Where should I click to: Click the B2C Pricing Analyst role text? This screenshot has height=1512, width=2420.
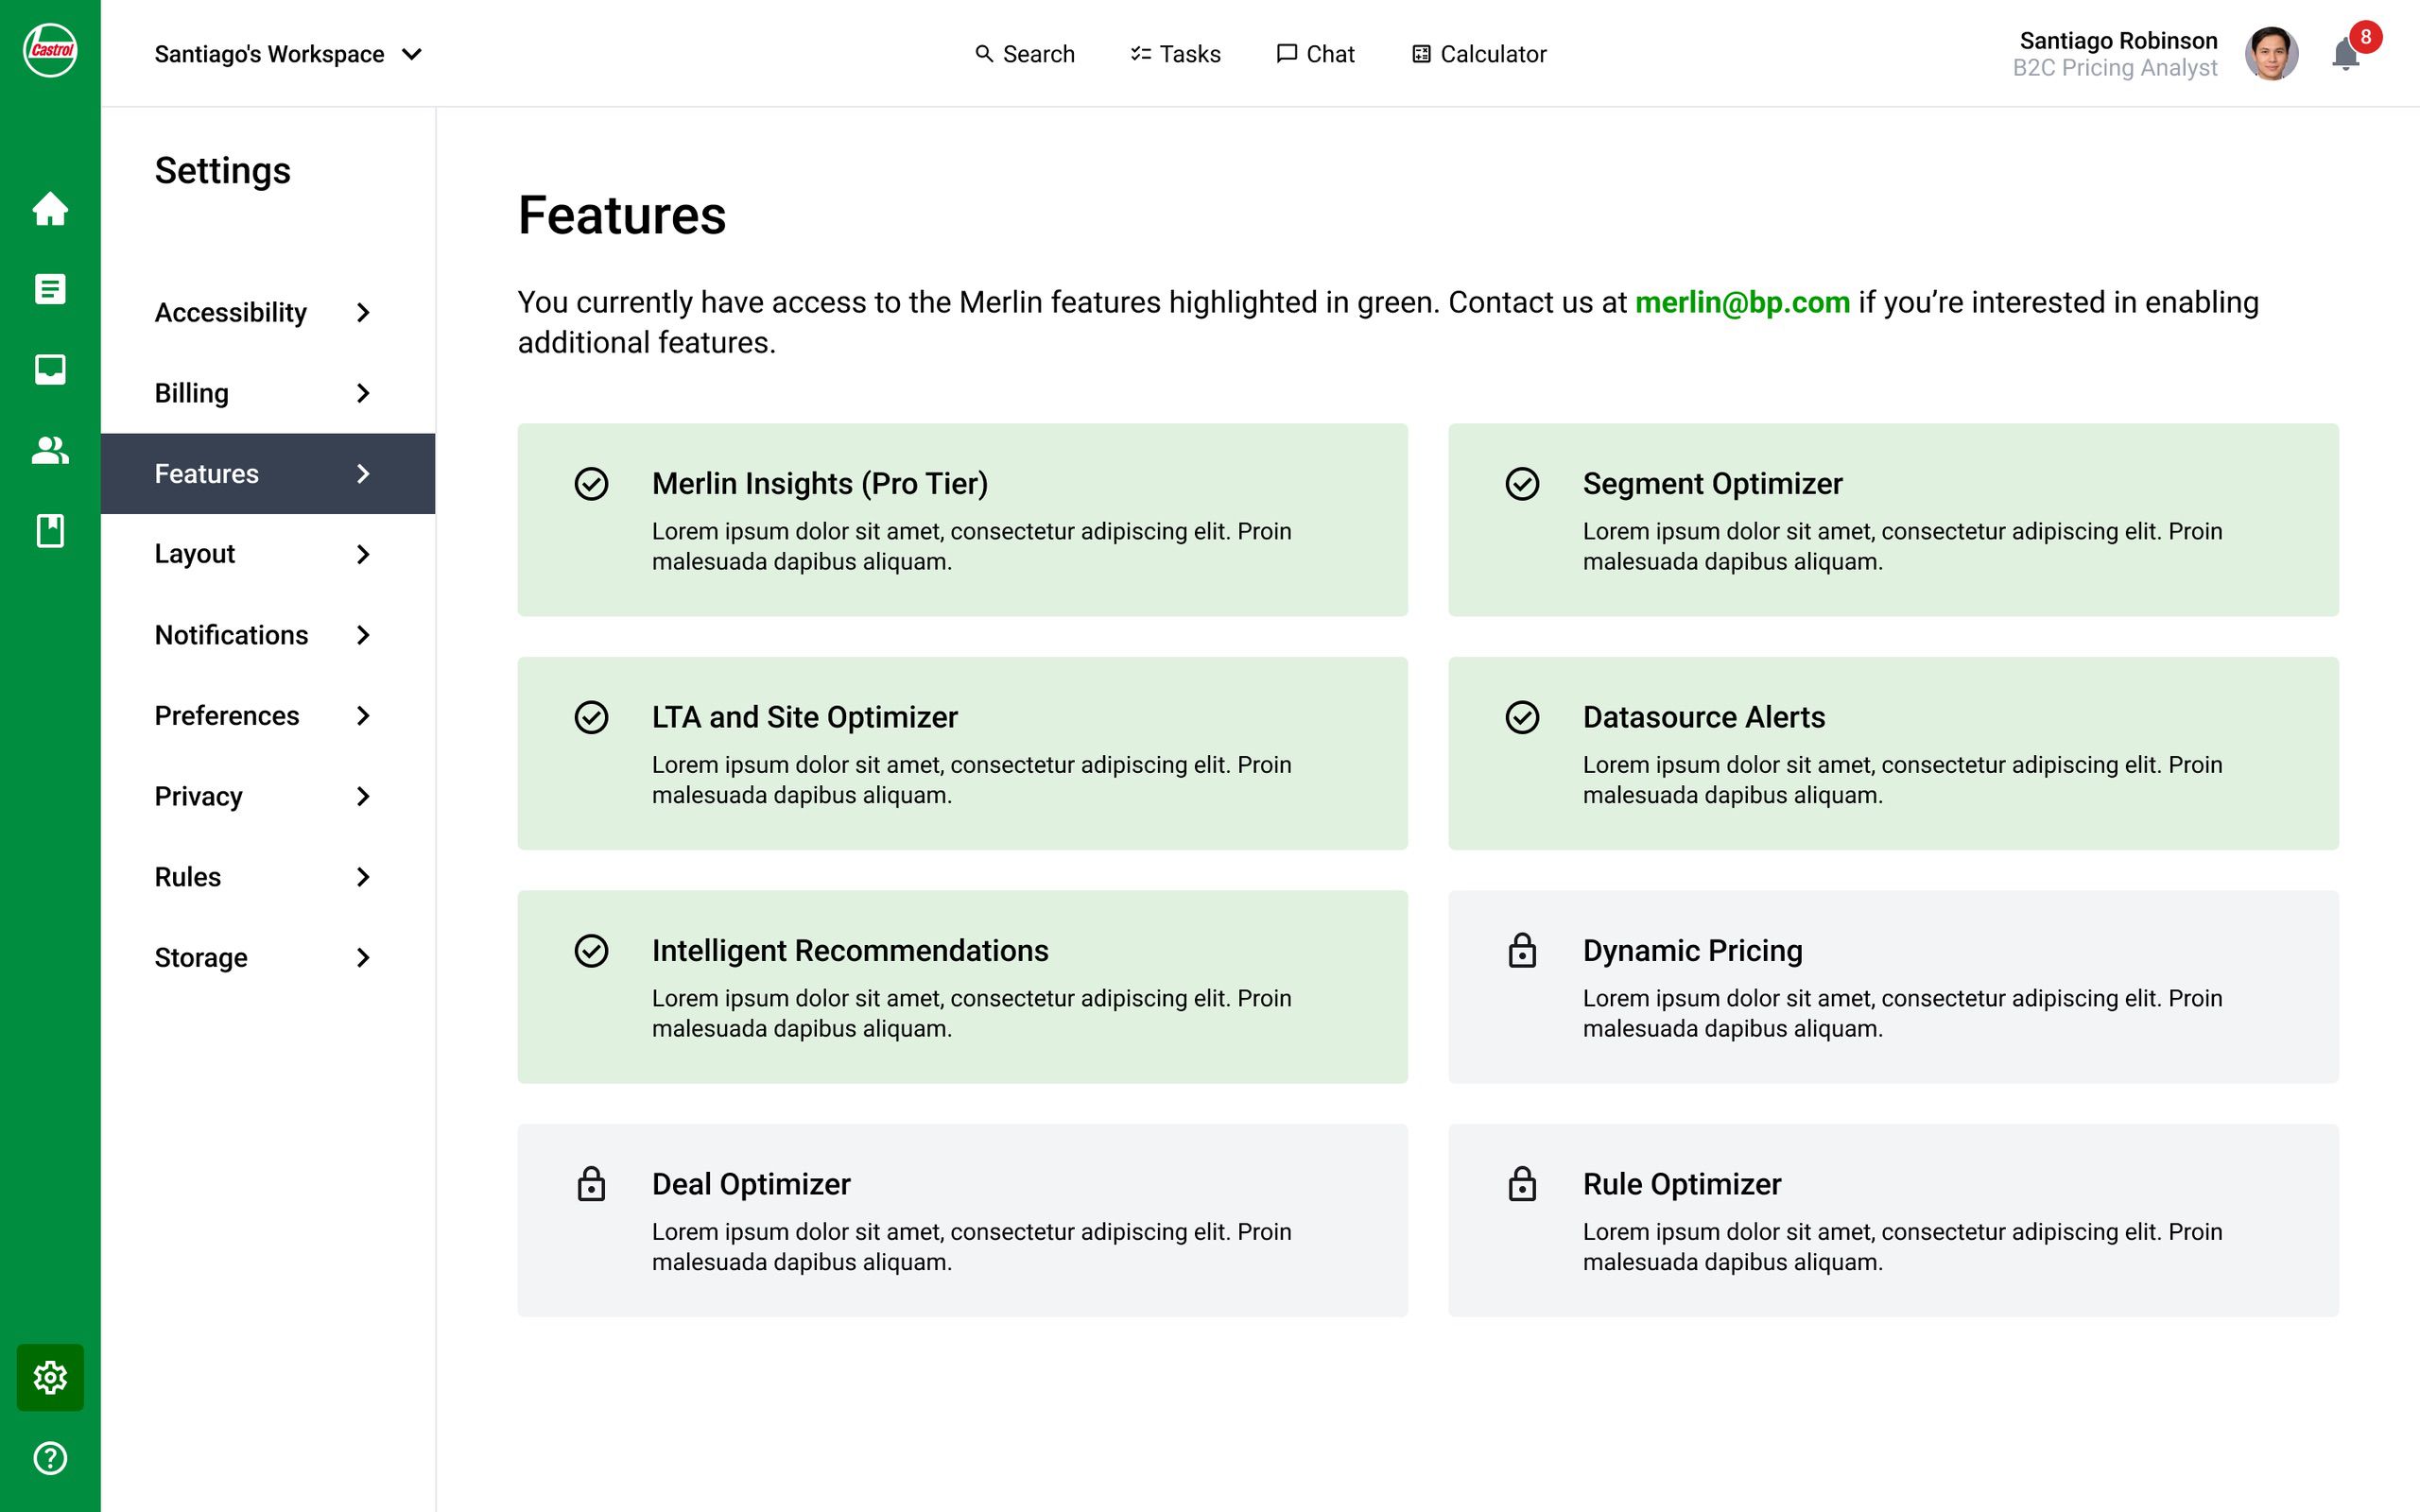pyautogui.click(x=2115, y=68)
